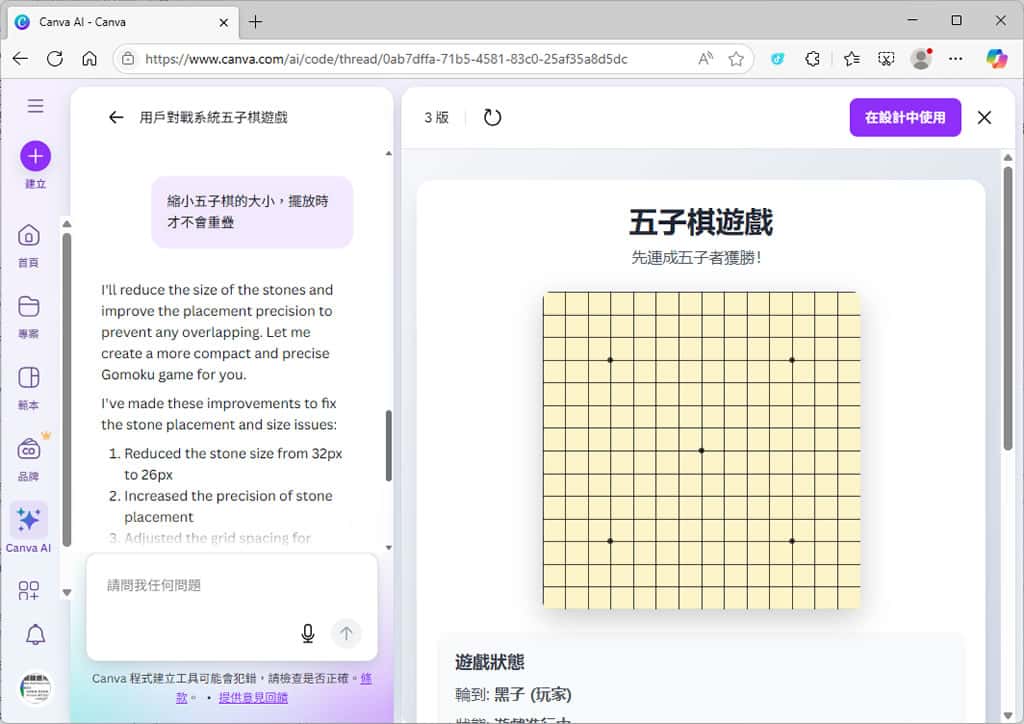
Task: Open the 3 版 version selector
Action: tap(436, 118)
